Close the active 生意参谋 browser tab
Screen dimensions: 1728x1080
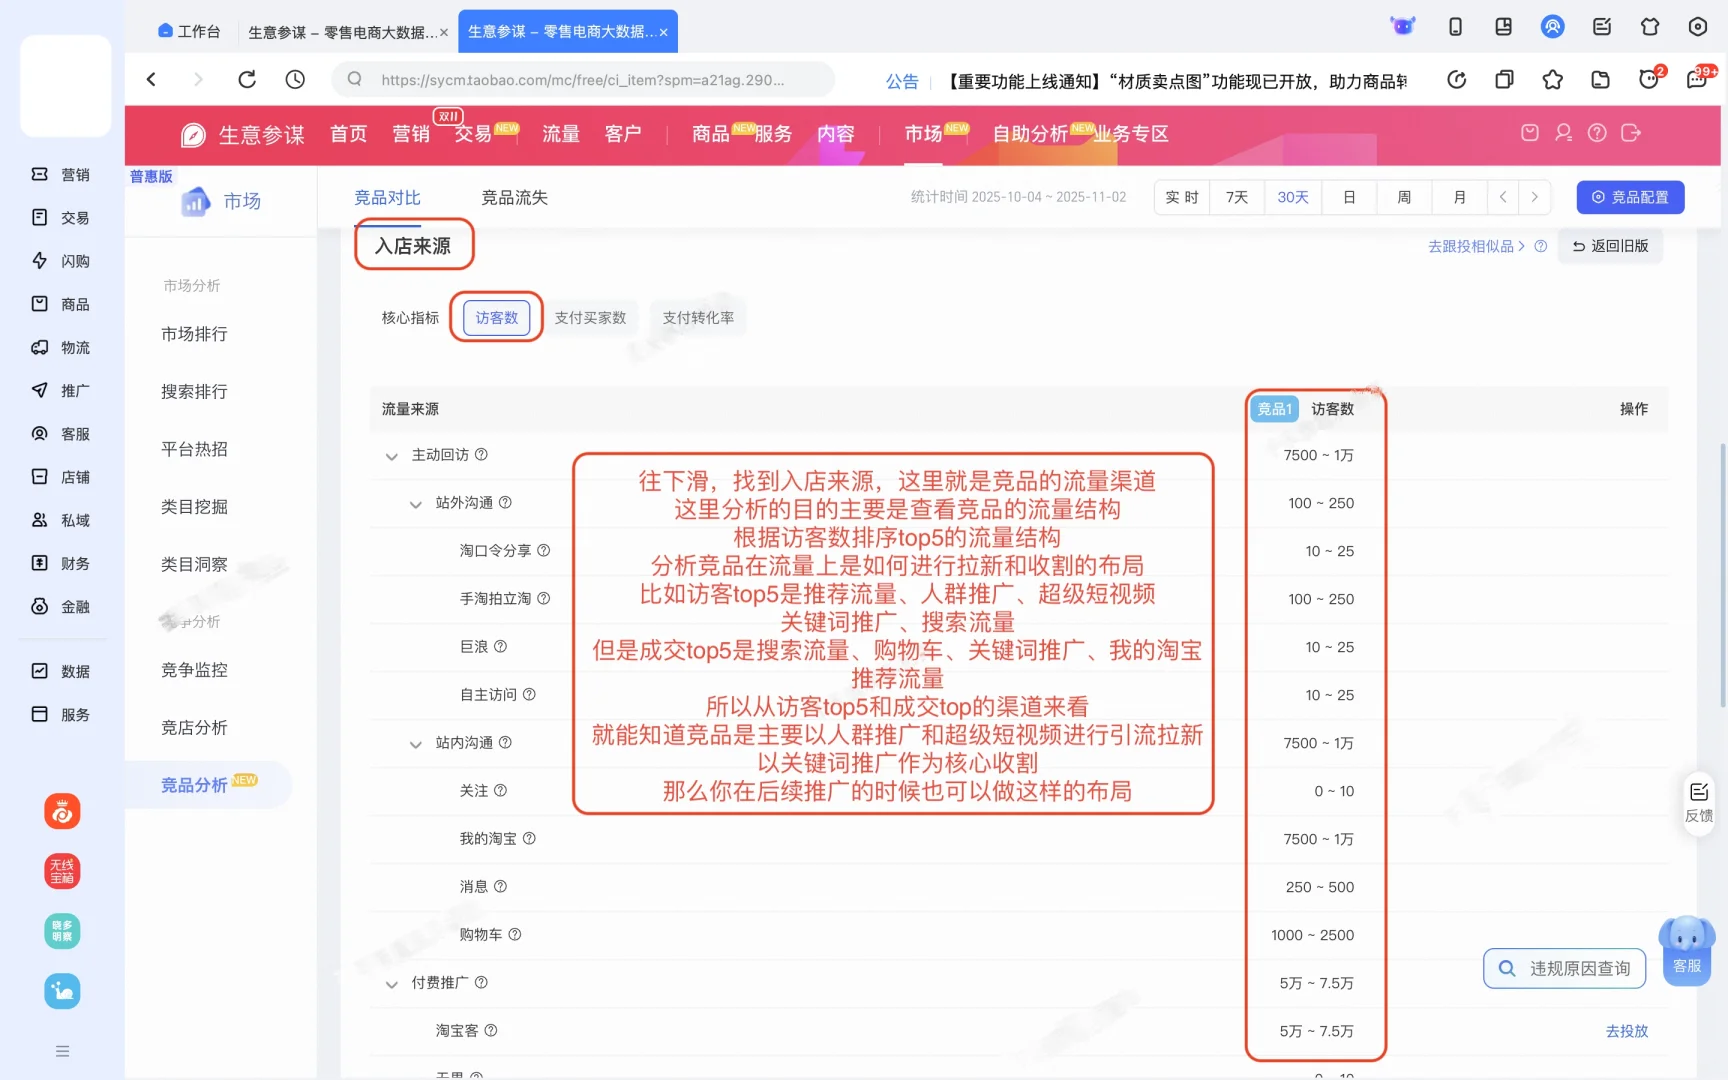(x=663, y=32)
